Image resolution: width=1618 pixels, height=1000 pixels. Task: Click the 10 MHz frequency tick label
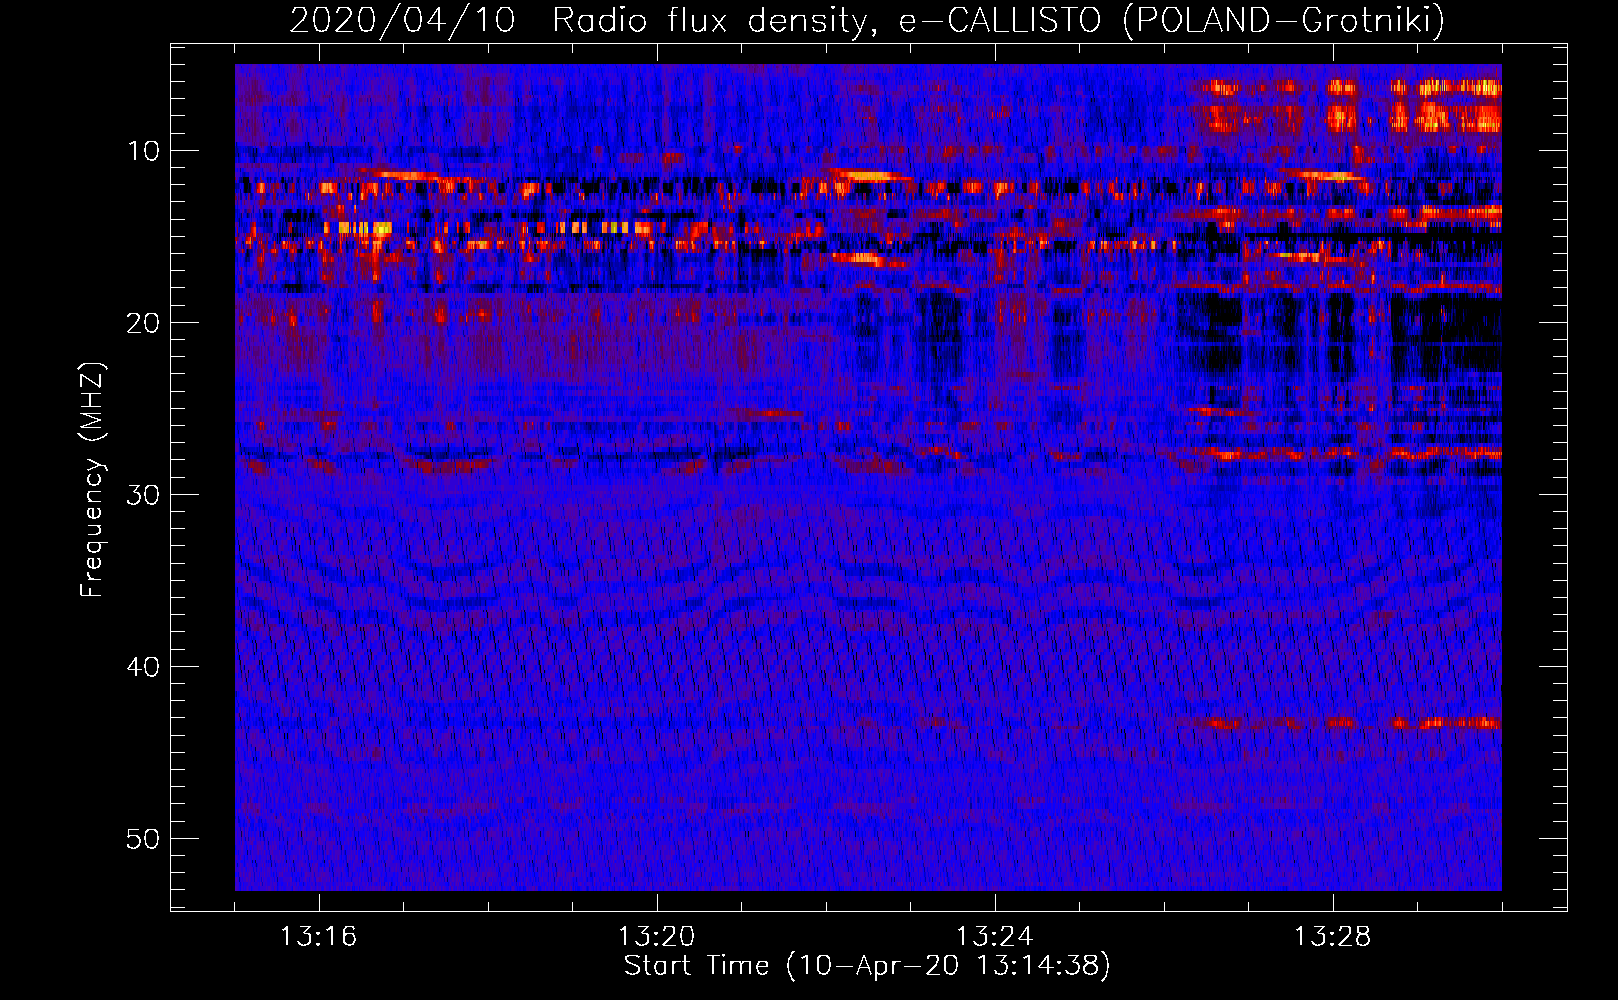(x=145, y=151)
